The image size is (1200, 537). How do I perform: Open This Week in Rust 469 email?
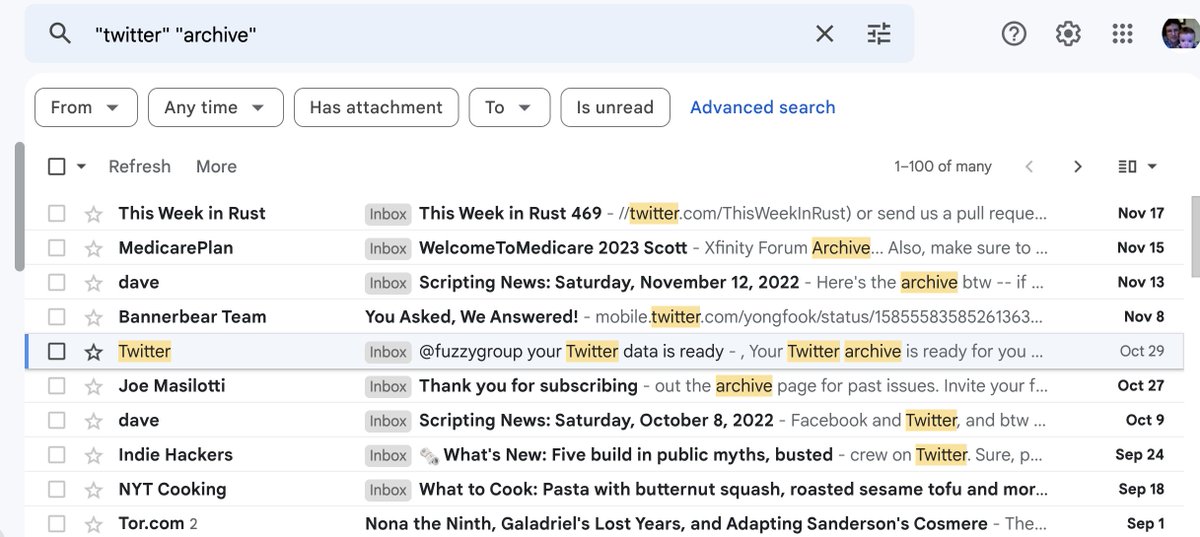coord(604,213)
